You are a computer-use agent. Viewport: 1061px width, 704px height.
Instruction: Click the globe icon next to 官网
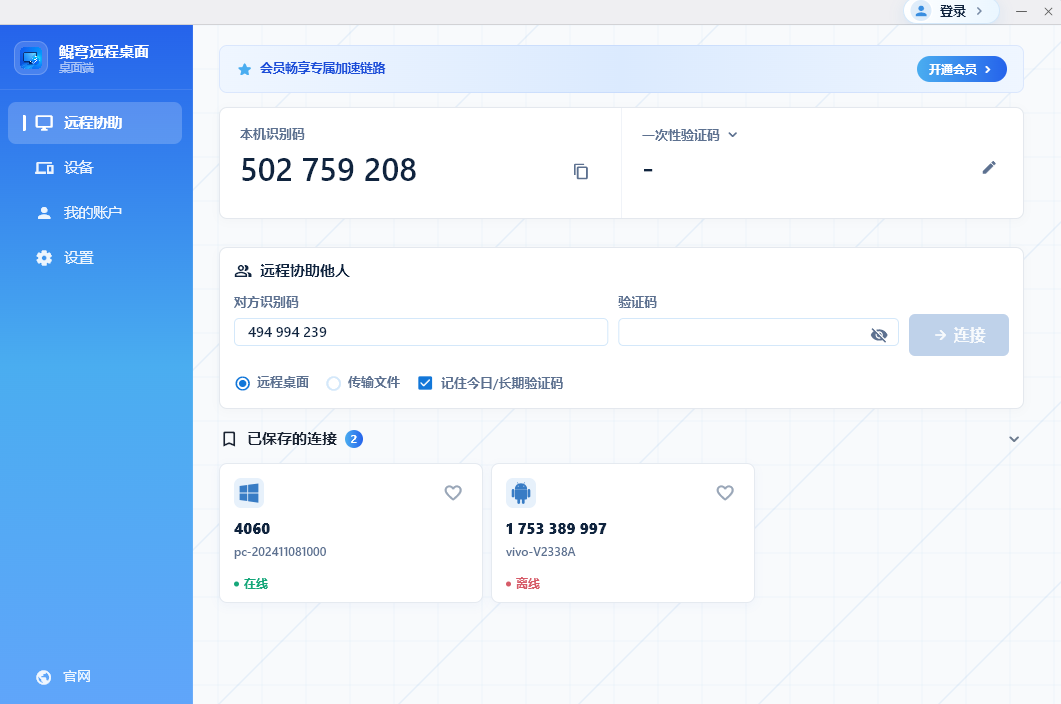pos(43,677)
